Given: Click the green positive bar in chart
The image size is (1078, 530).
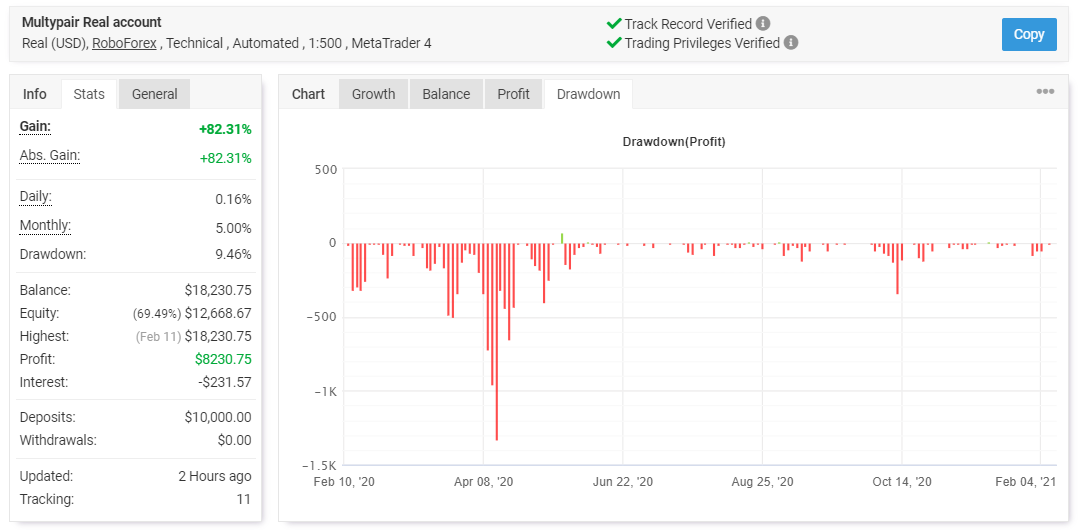Looking at the screenshot, I should click(x=562, y=238).
